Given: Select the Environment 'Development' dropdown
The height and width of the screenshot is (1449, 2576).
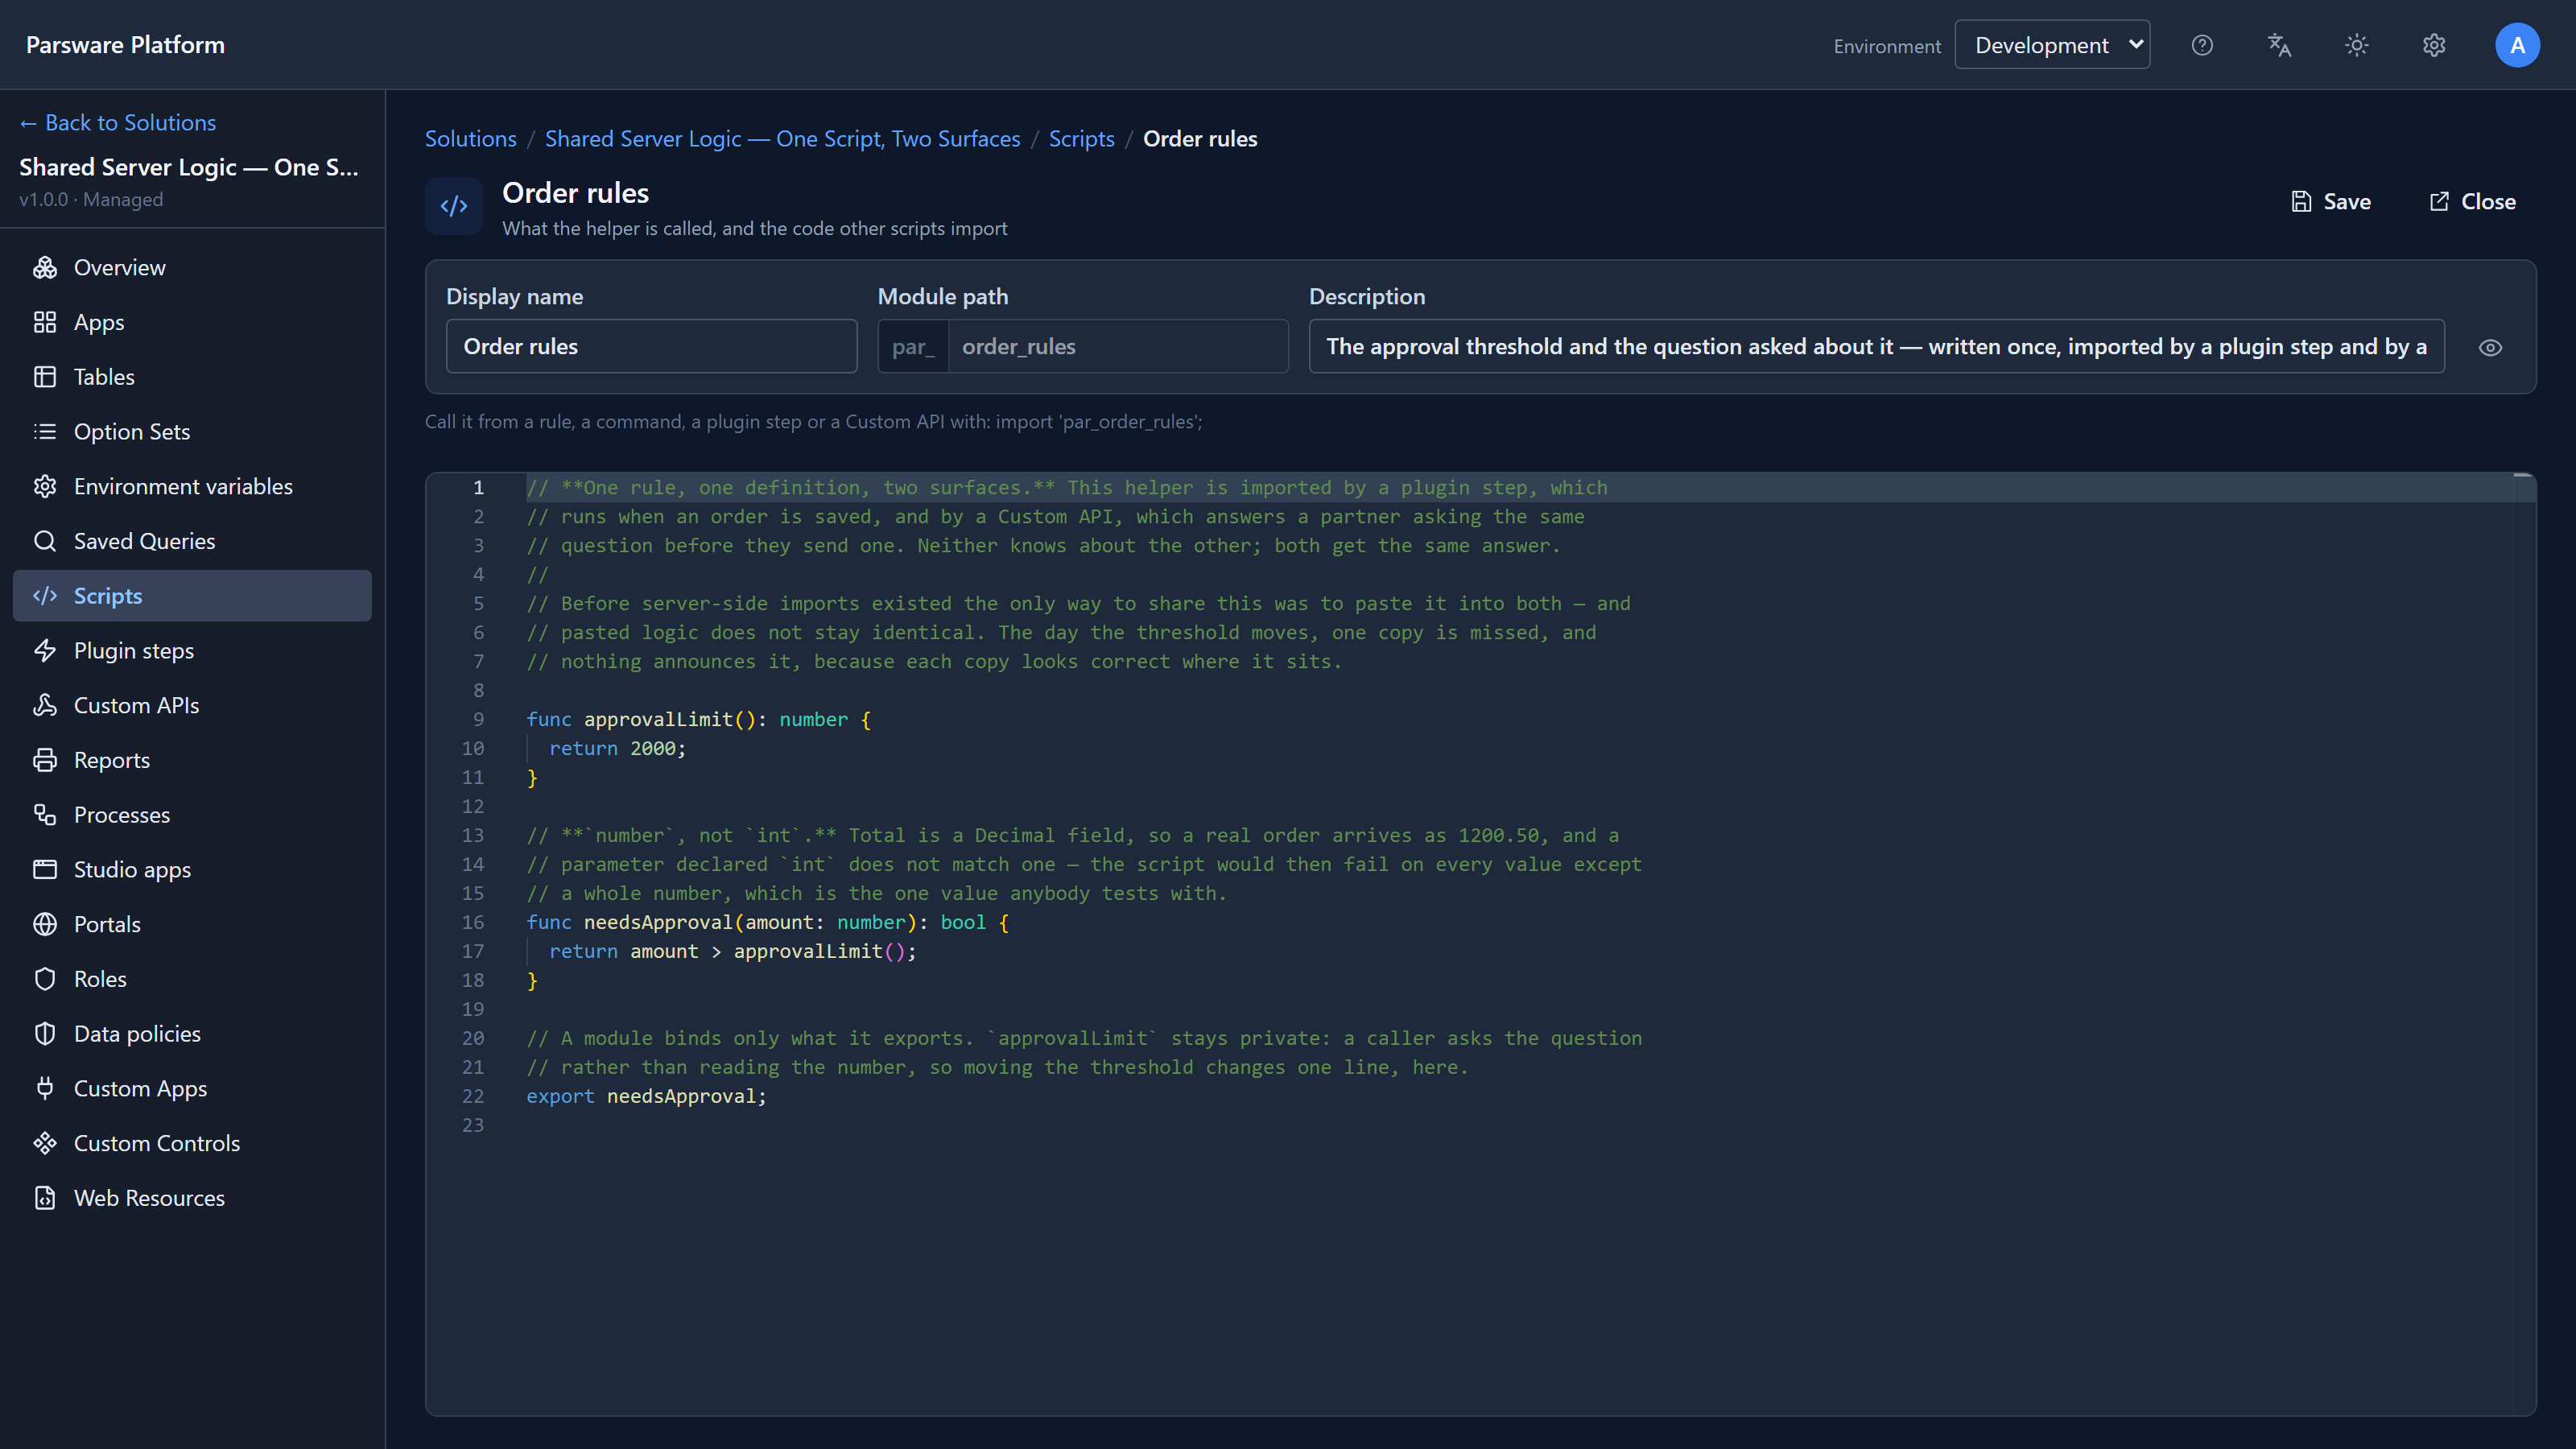Looking at the screenshot, I should [x=2052, y=45].
